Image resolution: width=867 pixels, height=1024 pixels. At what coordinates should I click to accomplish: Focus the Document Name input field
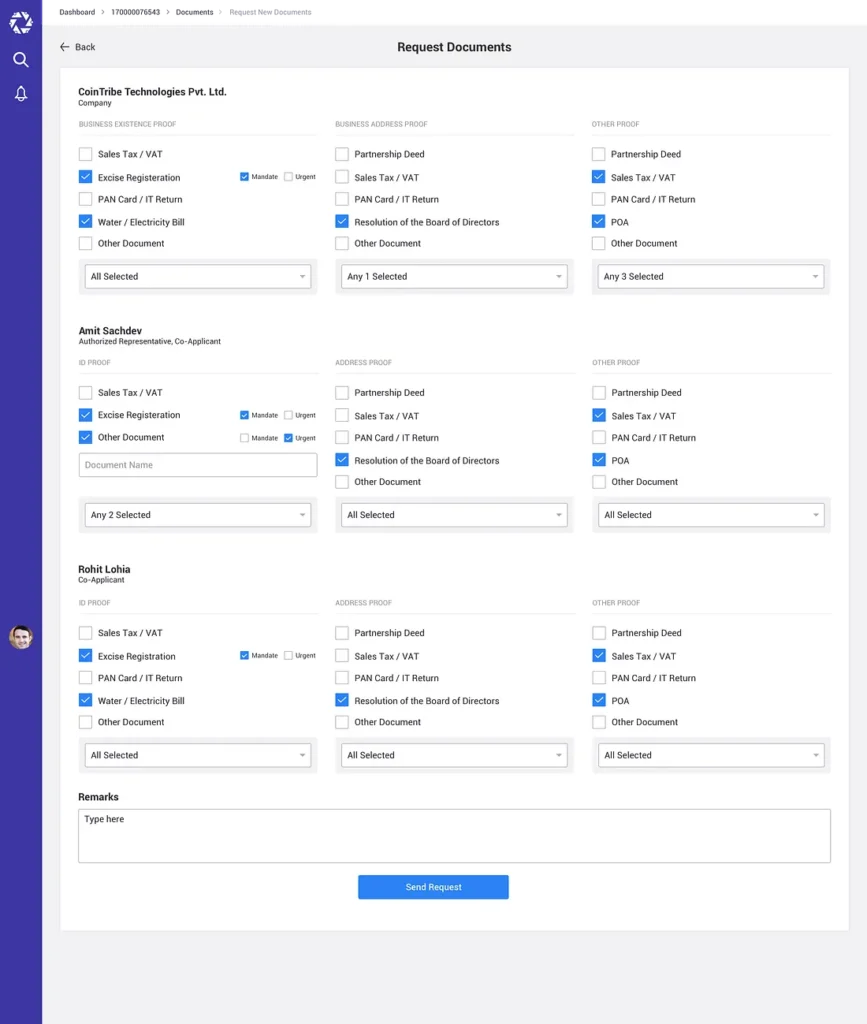pos(197,465)
